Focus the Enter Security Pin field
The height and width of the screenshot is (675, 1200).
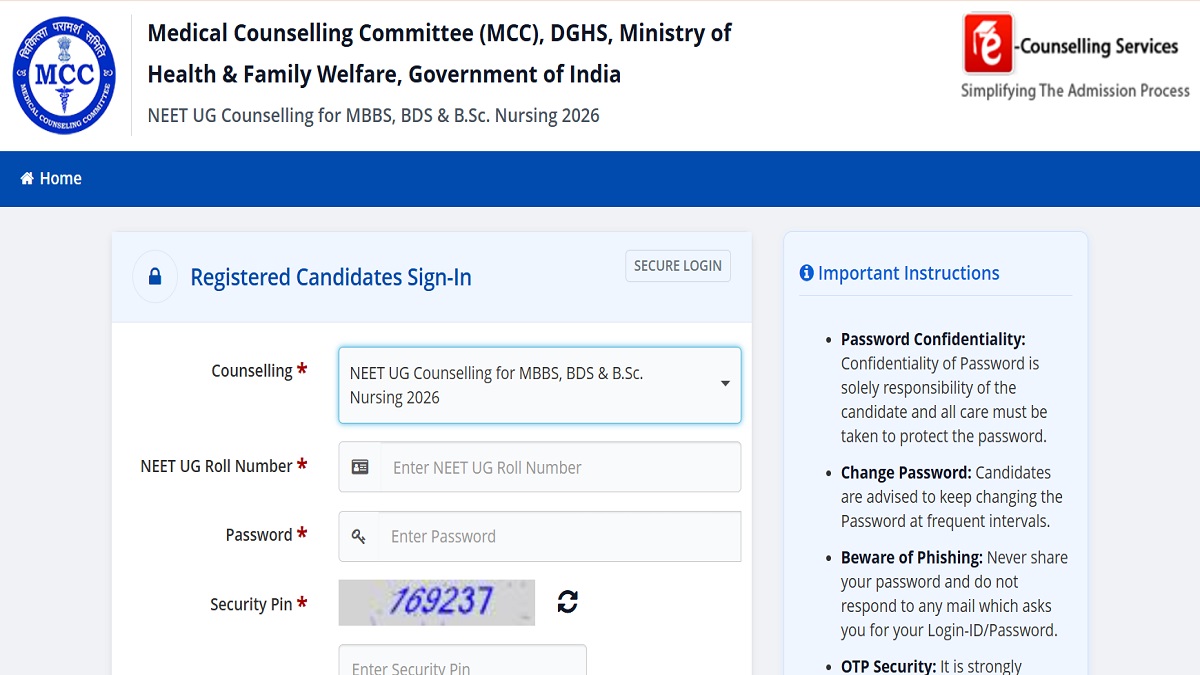pyautogui.click(x=463, y=660)
